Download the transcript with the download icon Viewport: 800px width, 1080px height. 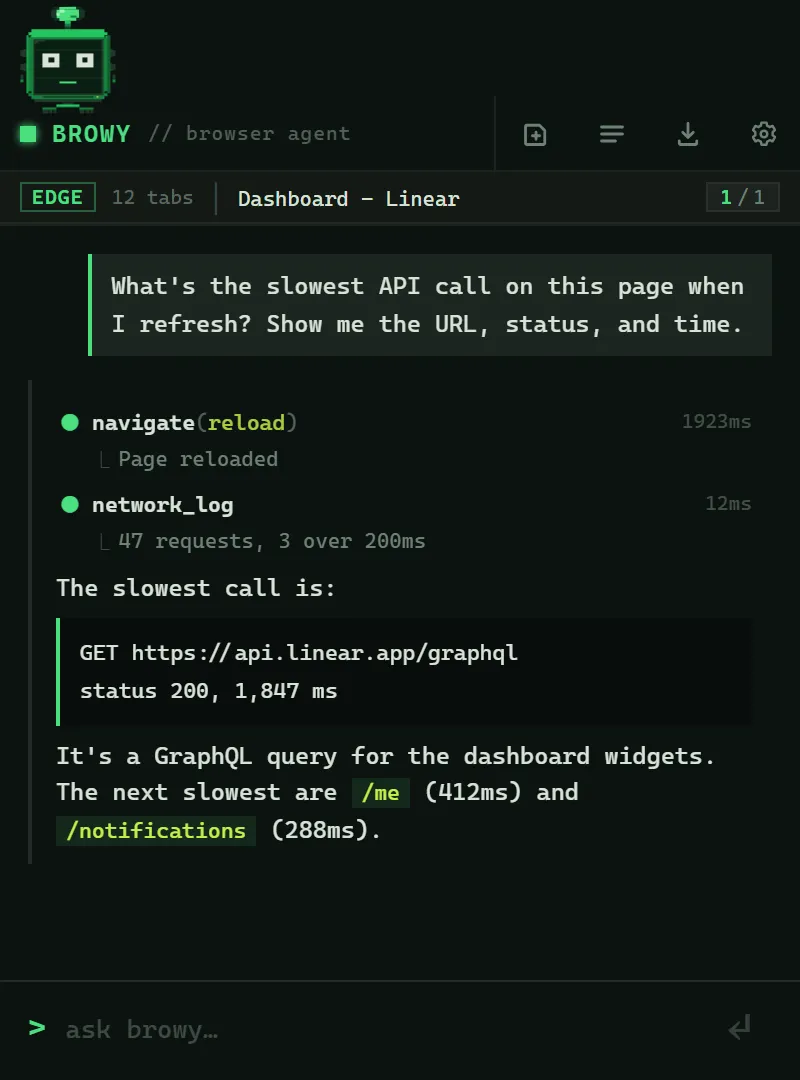[688, 134]
